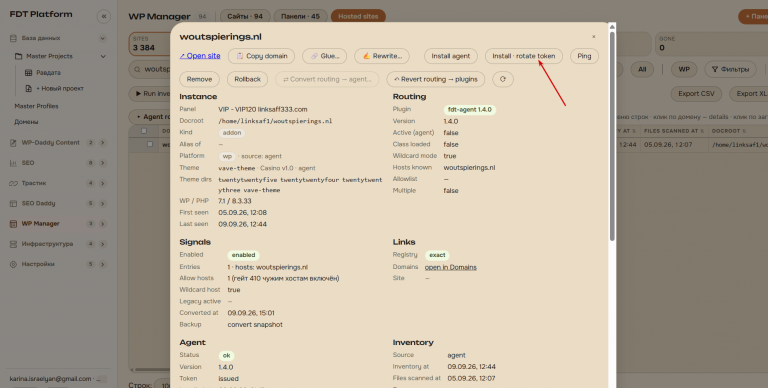Open the Раздата project item

(48, 73)
